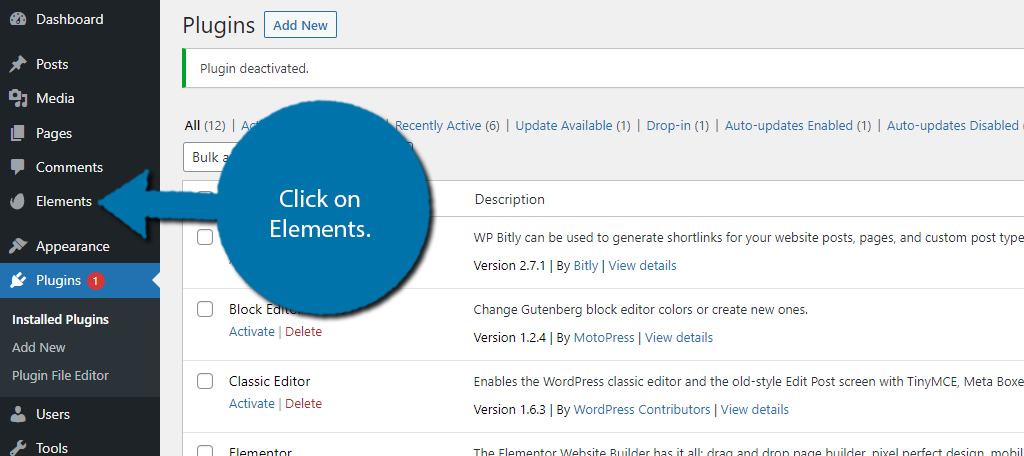
Task: Filter plugins by Auto-updates Disabled
Action: point(955,125)
